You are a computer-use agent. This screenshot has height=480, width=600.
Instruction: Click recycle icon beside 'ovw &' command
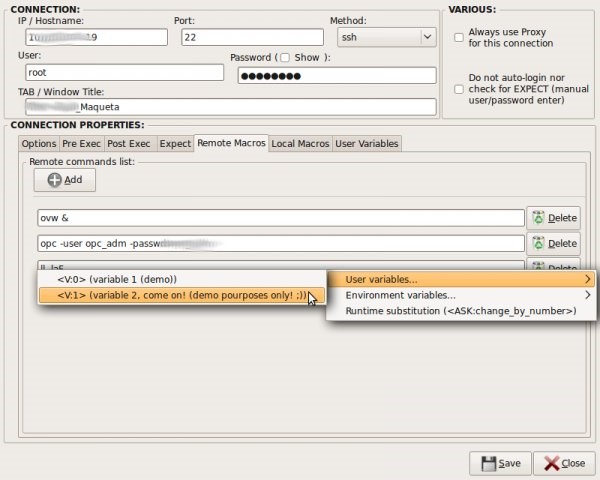click(538, 217)
